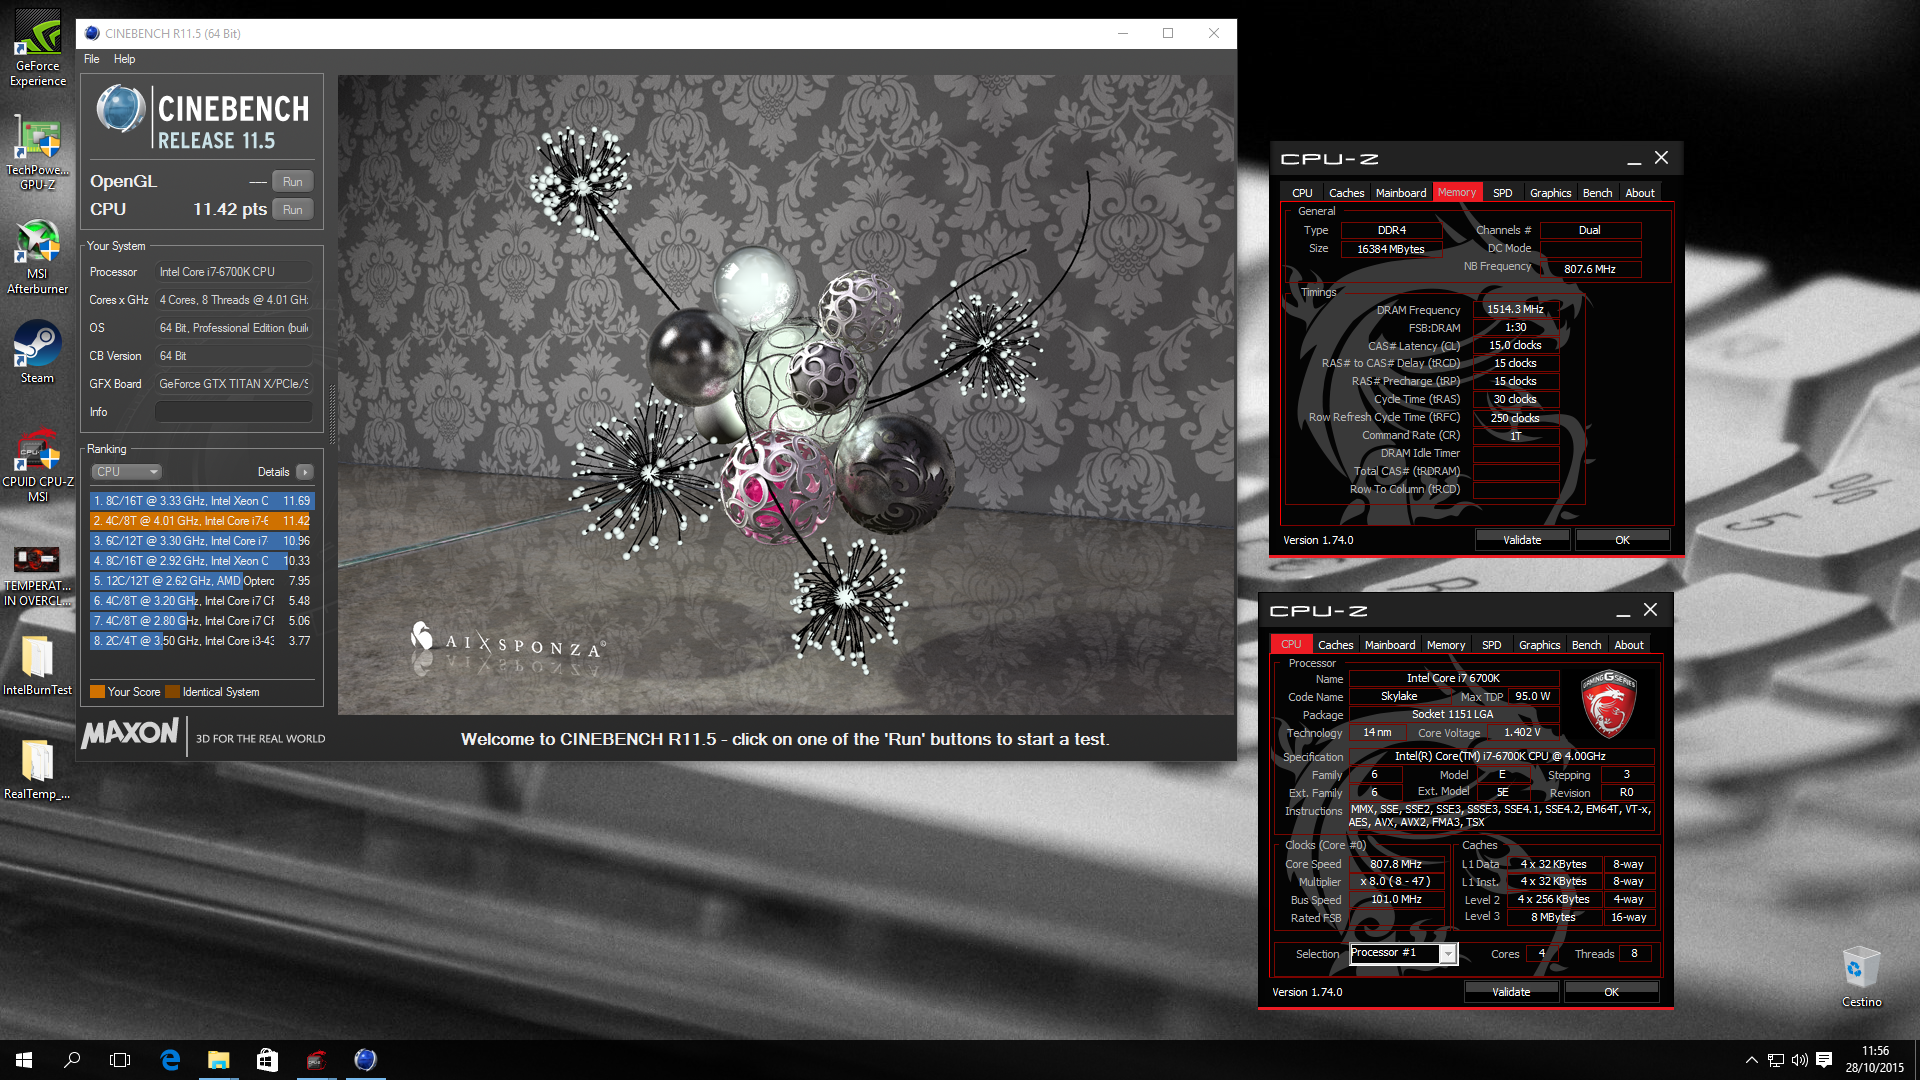Screen dimensions: 1920x1080
Task: Open Caches tab in lower CPU-Z
Action: (x=1335, y=645)
